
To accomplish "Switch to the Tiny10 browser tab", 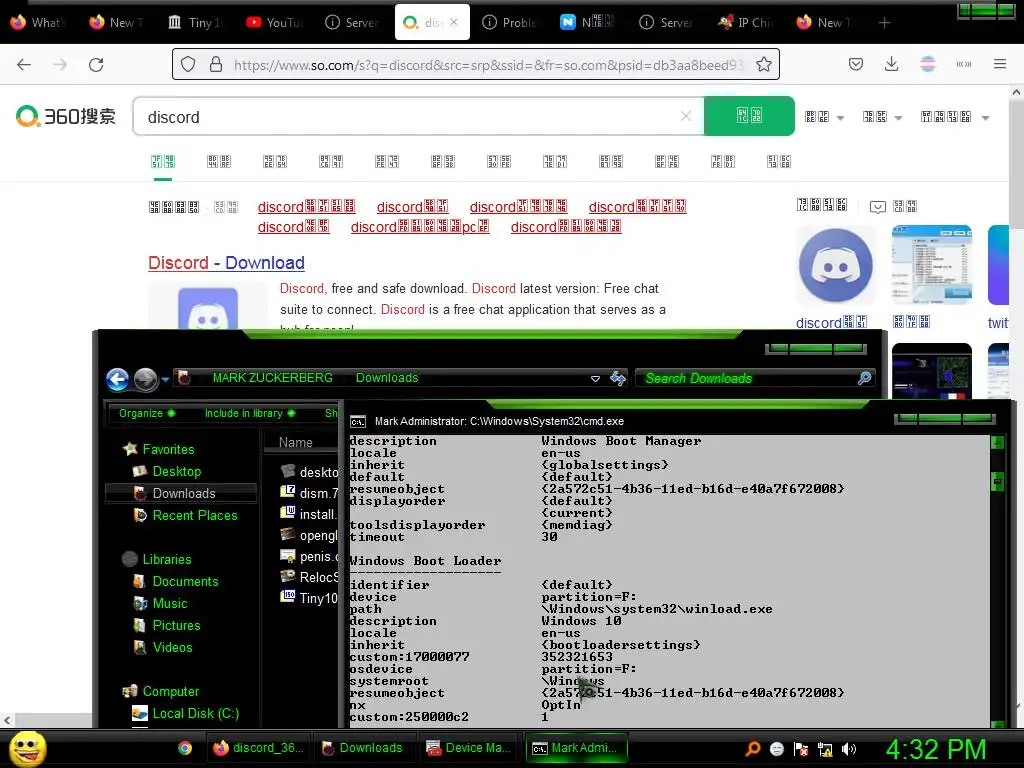I will [x=195, y=22].
